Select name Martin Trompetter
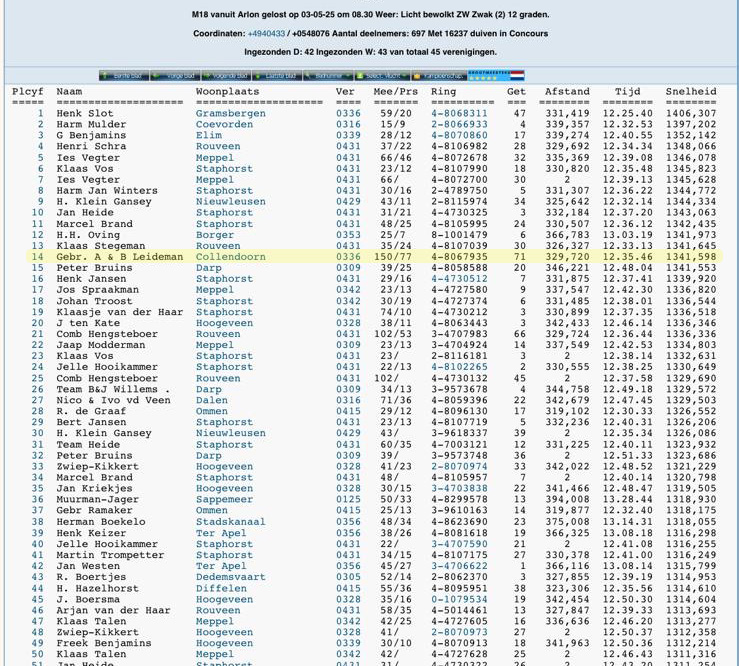This screenshot has width=739, height=666. pyautogui.click(x=110, y=555)
